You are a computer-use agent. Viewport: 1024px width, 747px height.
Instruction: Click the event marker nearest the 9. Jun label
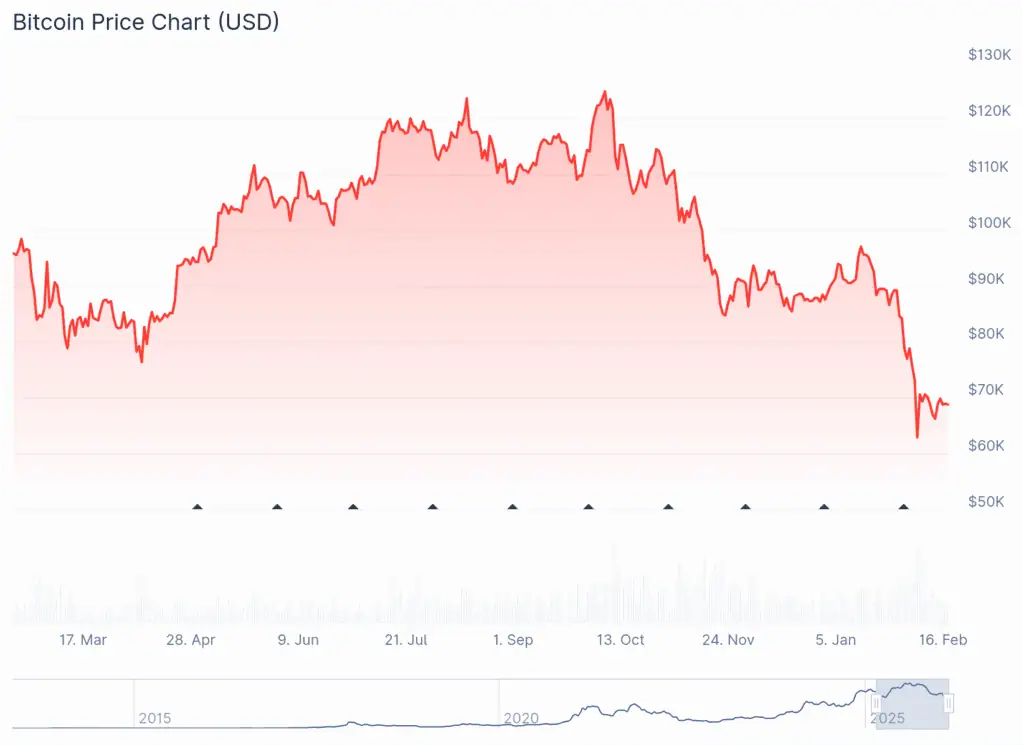tap(277, 507)
